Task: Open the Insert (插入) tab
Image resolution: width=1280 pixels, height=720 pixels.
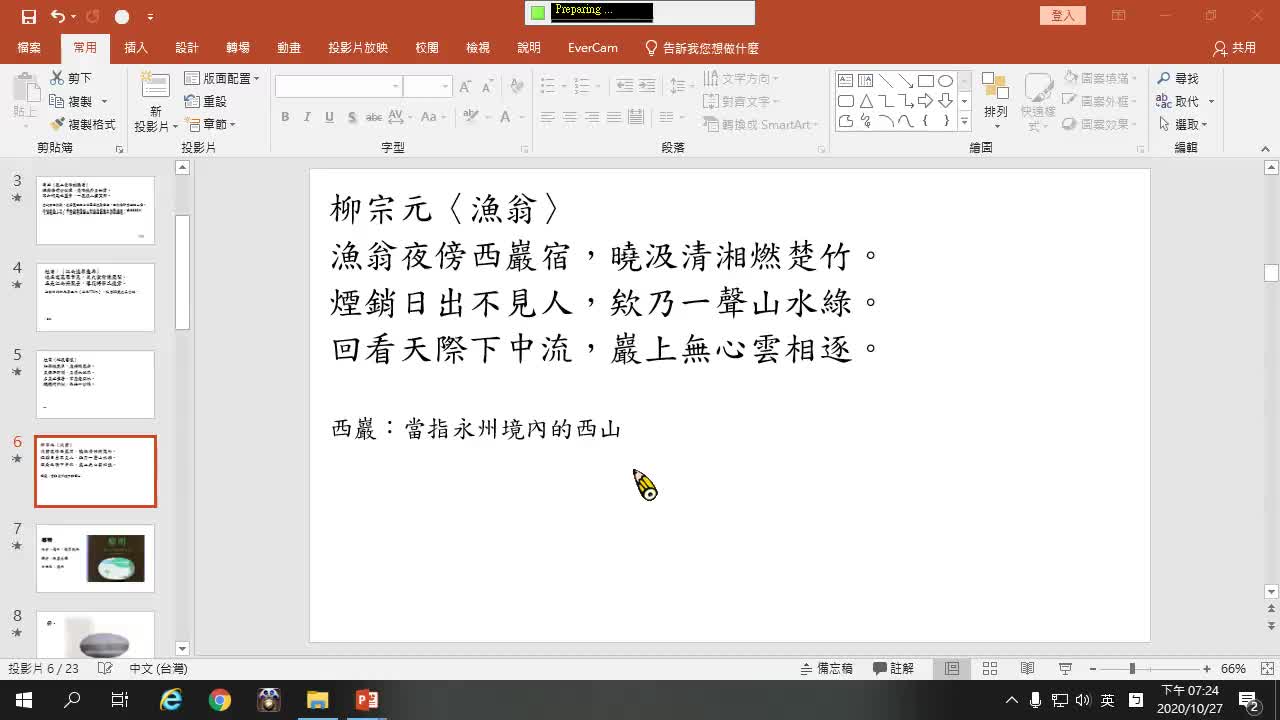Action: click(135, 48)
